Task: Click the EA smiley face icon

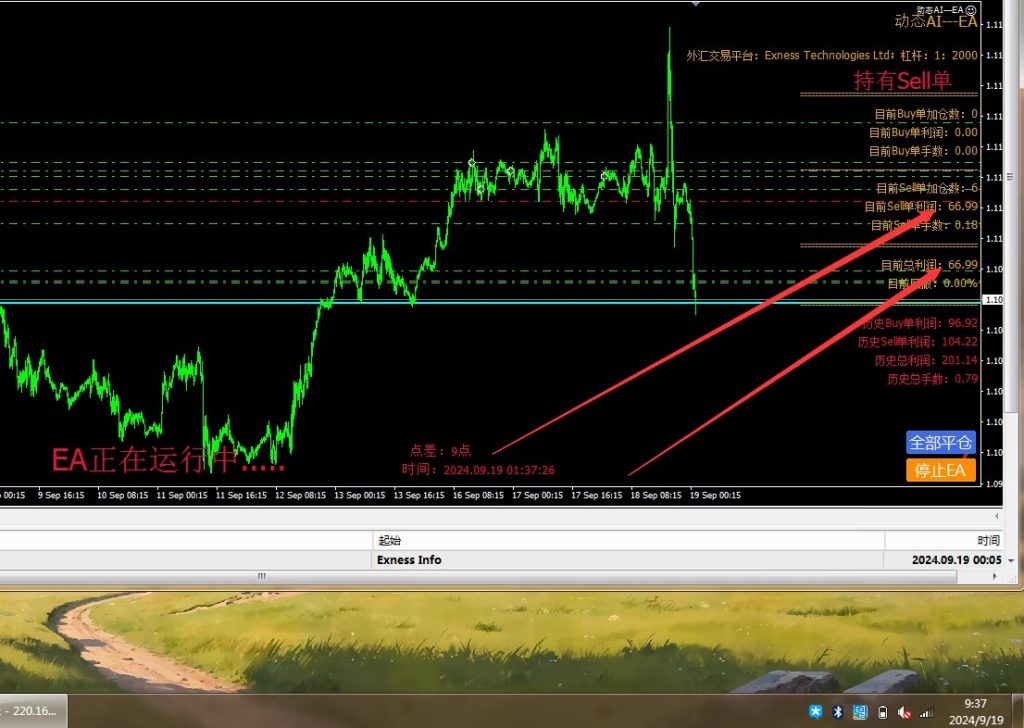Action: (x=971, y=7)
